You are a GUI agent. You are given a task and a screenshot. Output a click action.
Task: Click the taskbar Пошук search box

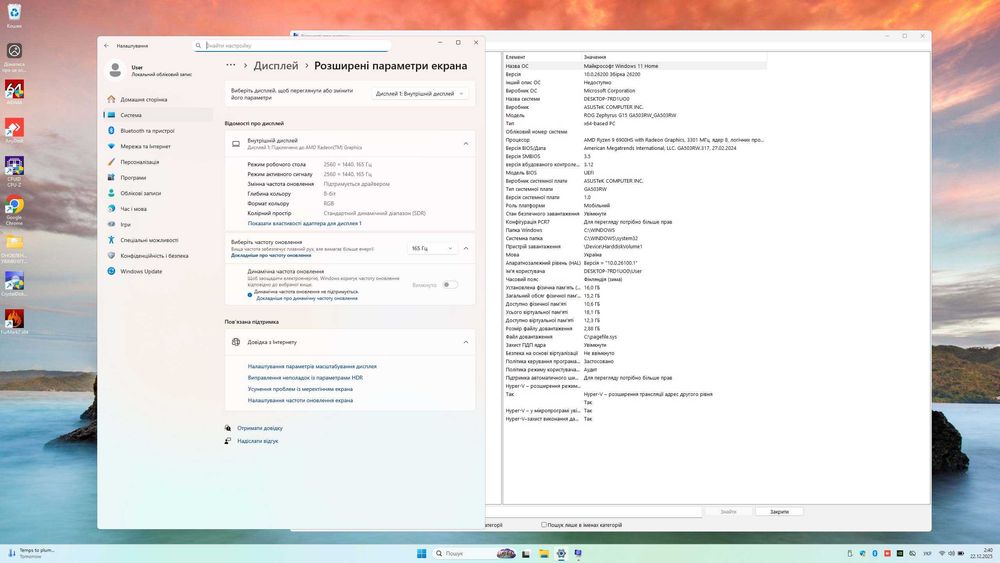click(x=473, y=553)
